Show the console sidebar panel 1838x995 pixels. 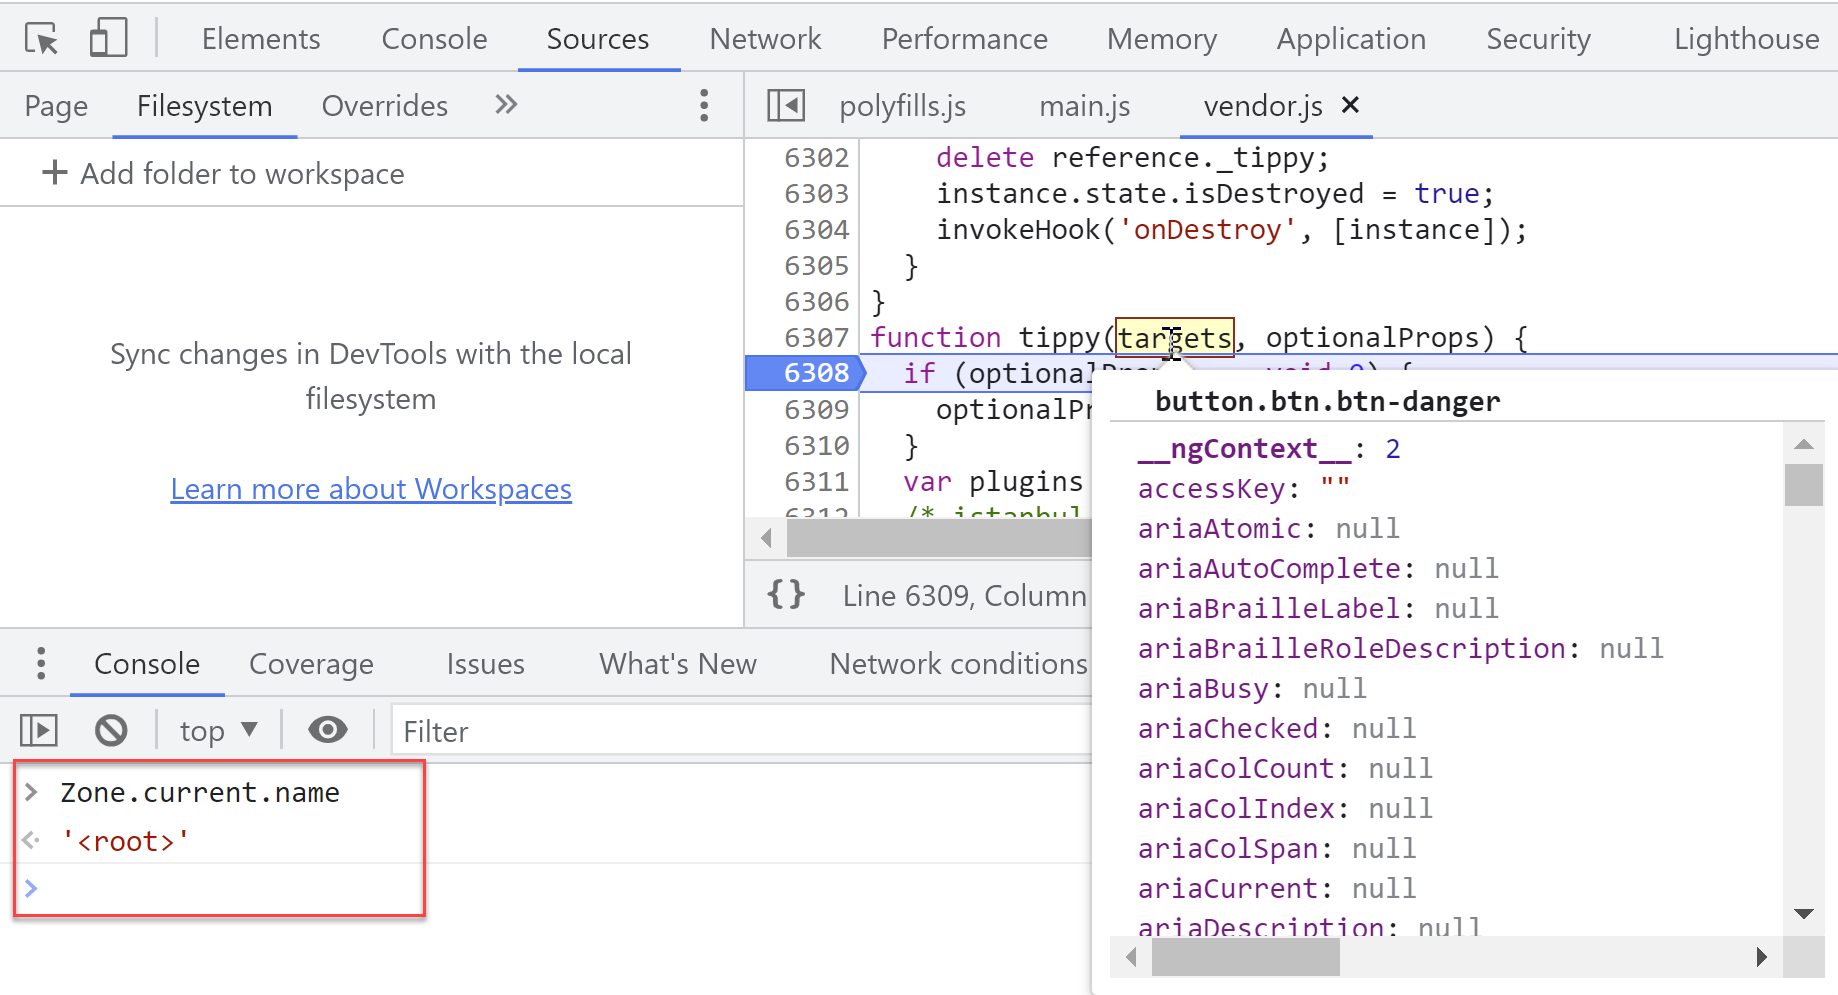[x=39, y=731]
